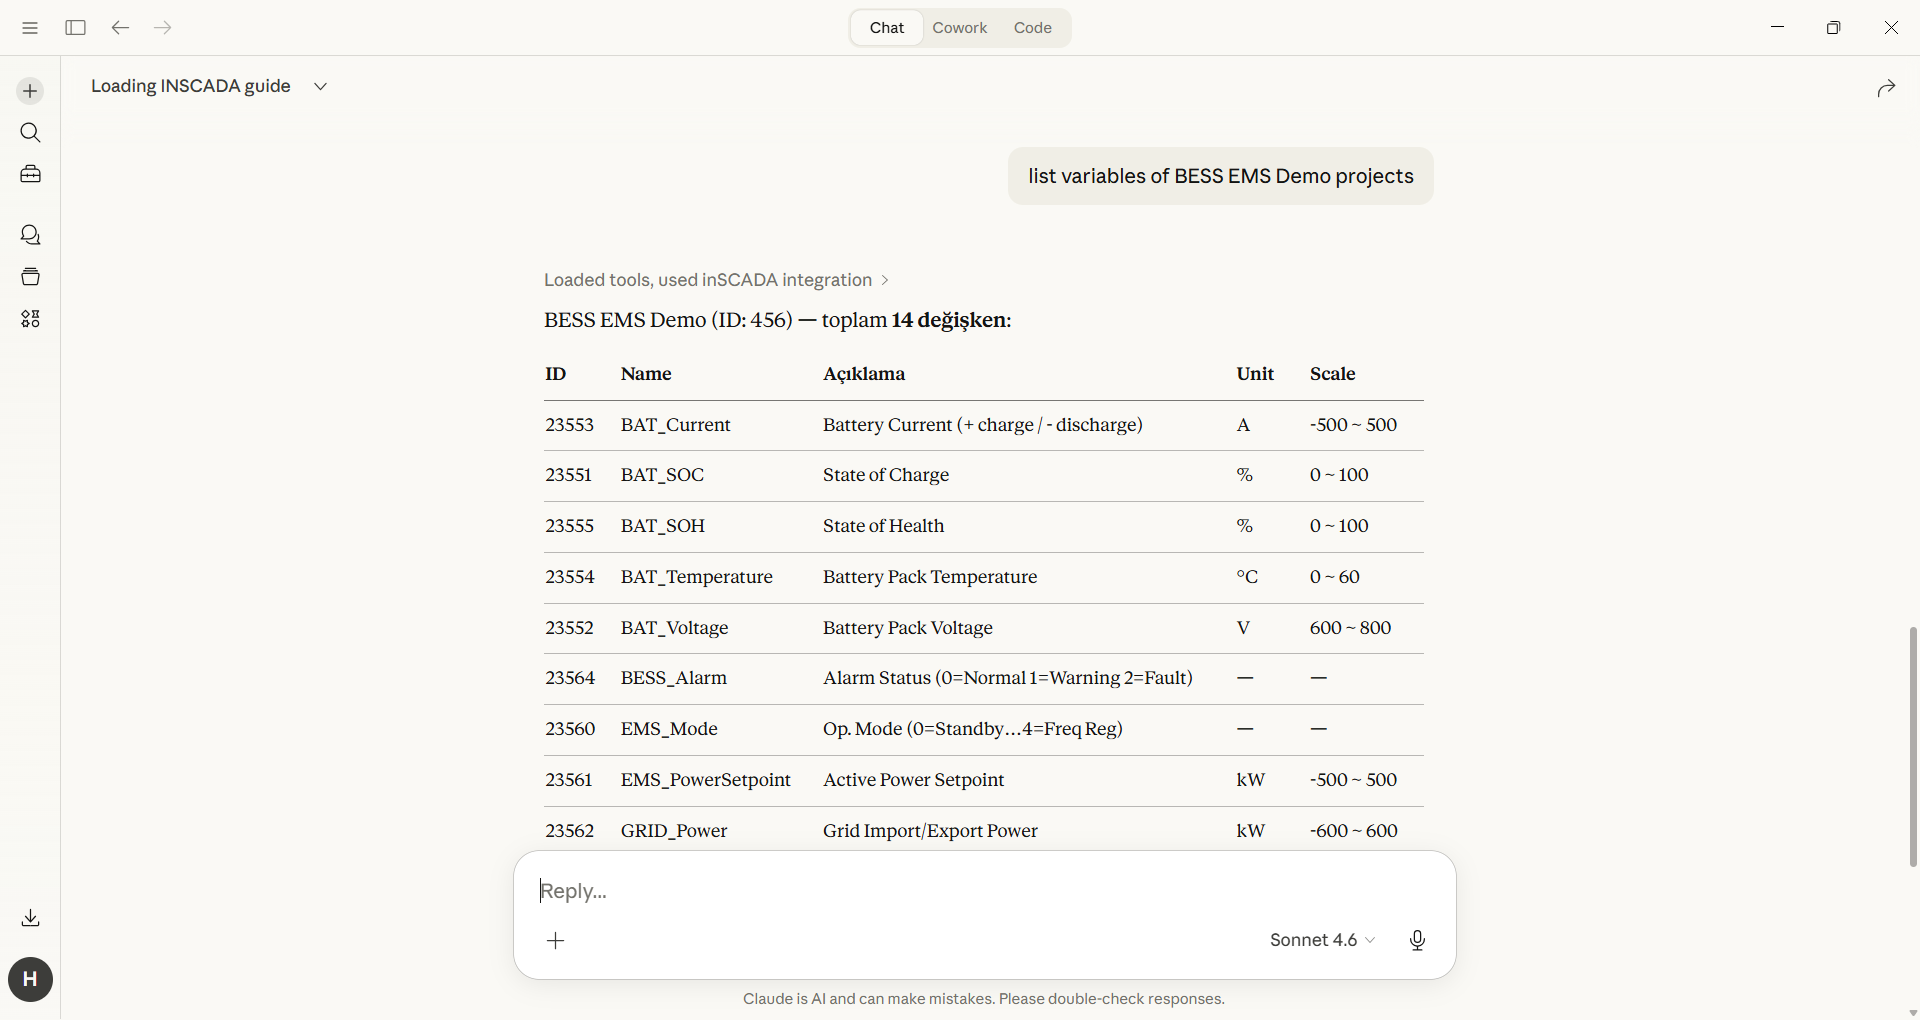Toggle the sidebar panel visibility
This screenshot has width=1920, height=1020.
75,28
